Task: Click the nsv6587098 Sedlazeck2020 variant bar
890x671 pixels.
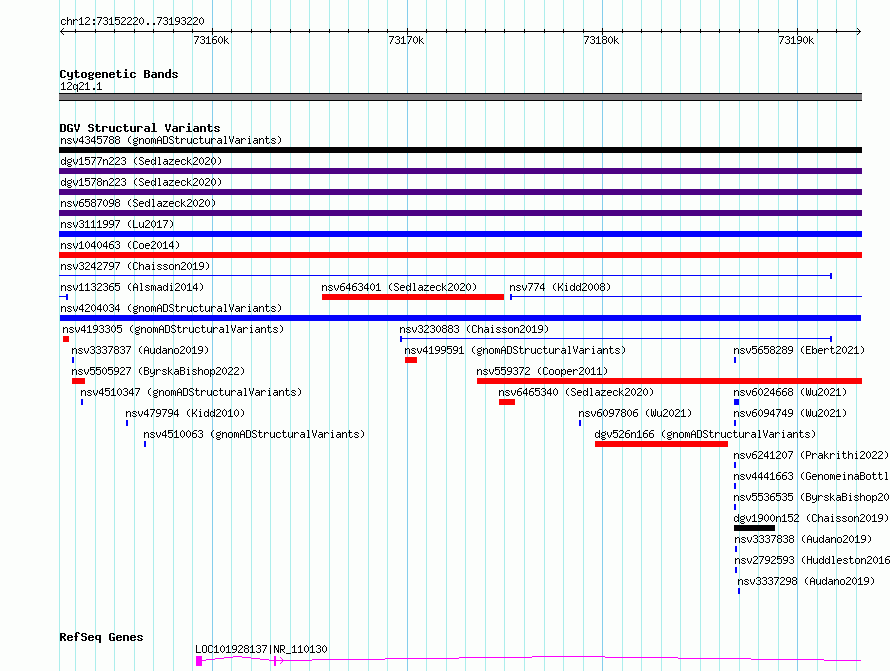Action: 460,213
